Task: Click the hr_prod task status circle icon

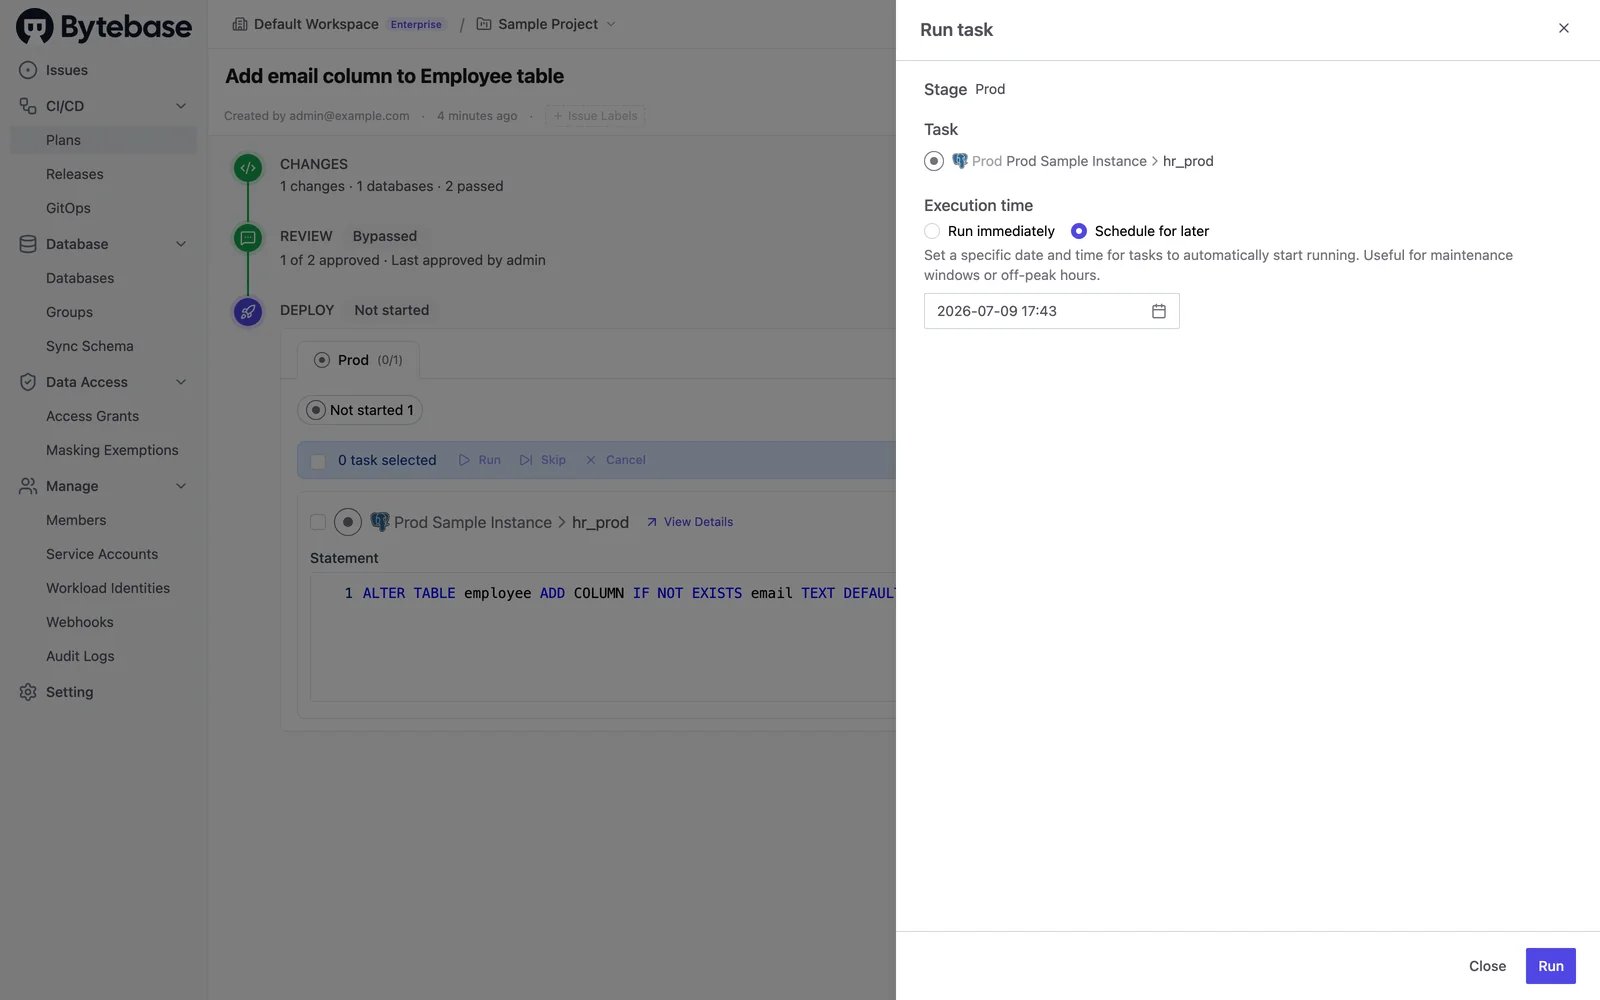Action: pos(348,522)
